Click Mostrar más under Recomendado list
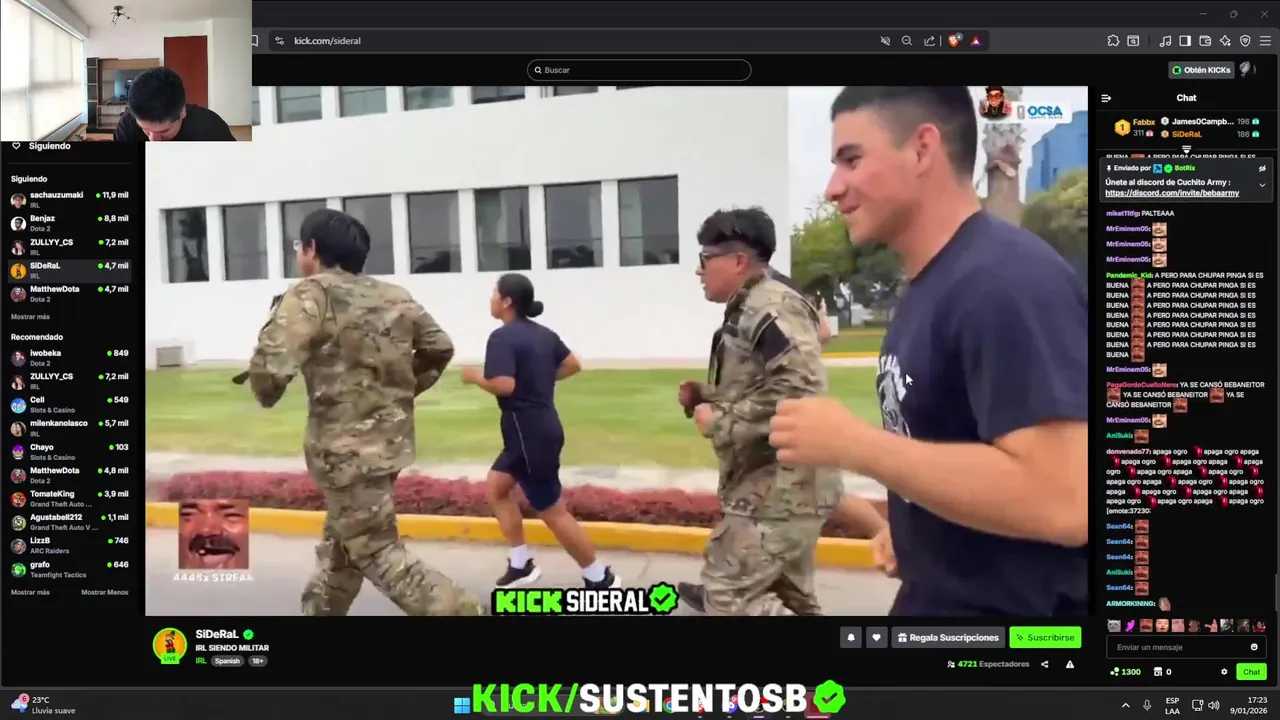 [30, 592]
